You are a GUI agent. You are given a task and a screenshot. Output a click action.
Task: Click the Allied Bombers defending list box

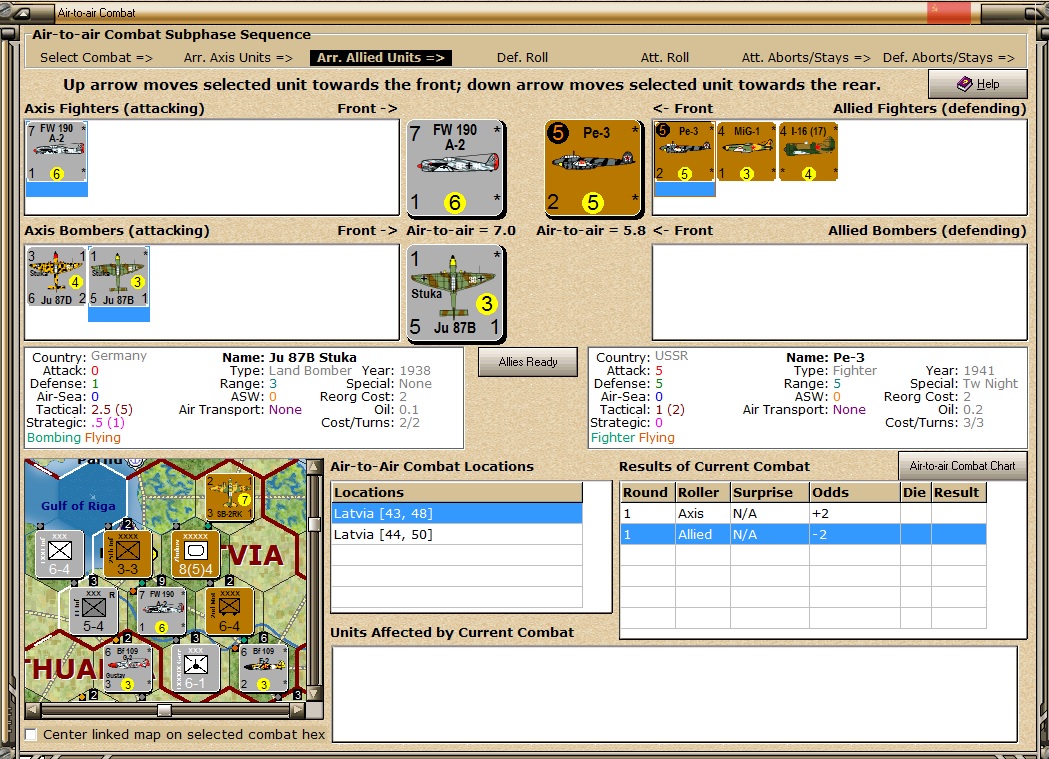coord(840,292)
